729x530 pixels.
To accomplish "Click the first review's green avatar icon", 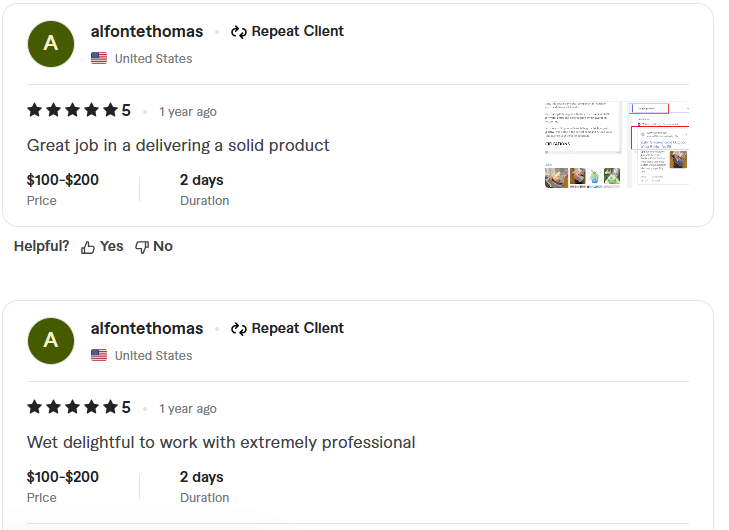I will click(x=51, y=44).
